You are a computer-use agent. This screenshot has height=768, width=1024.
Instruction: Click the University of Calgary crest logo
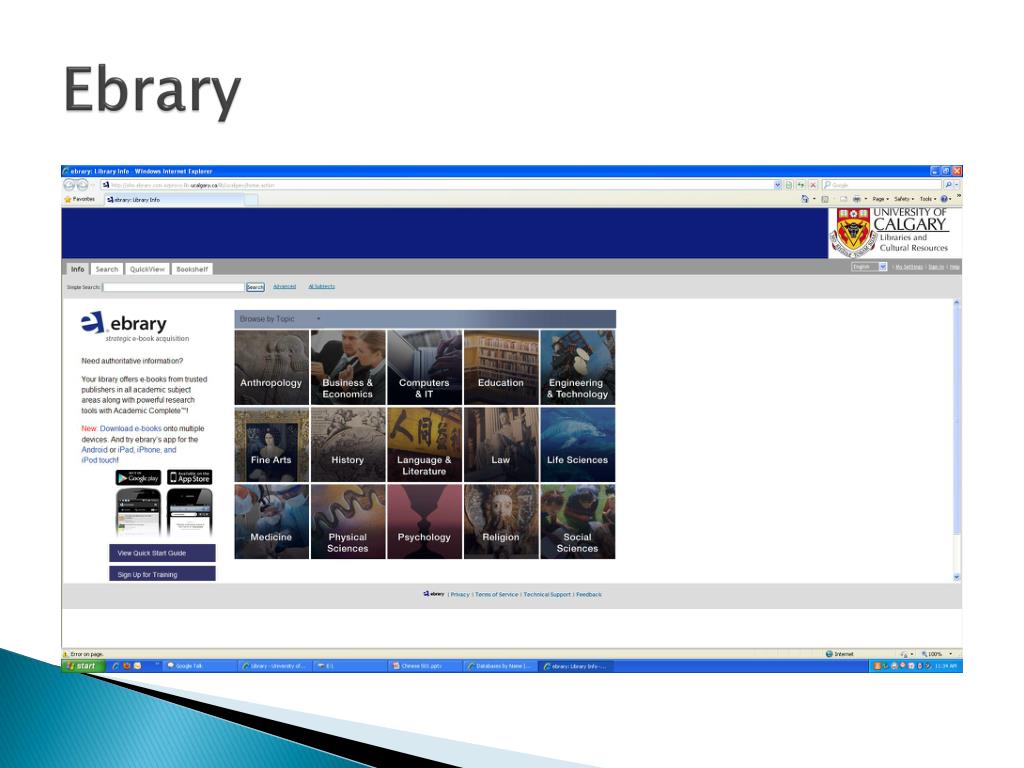tap(853, 232)
